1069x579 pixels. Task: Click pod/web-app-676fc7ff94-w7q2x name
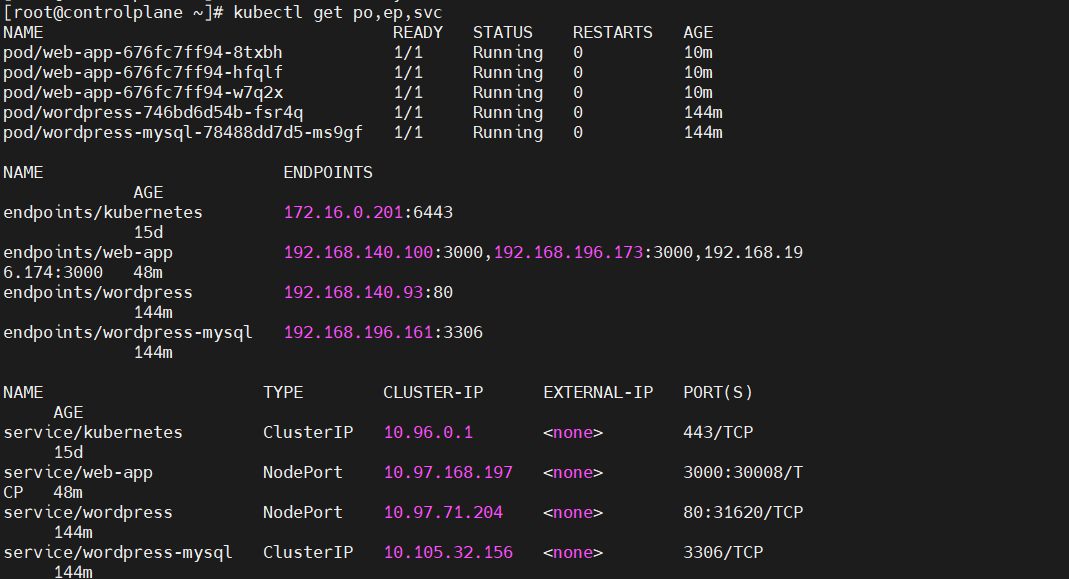click(142, 92)
